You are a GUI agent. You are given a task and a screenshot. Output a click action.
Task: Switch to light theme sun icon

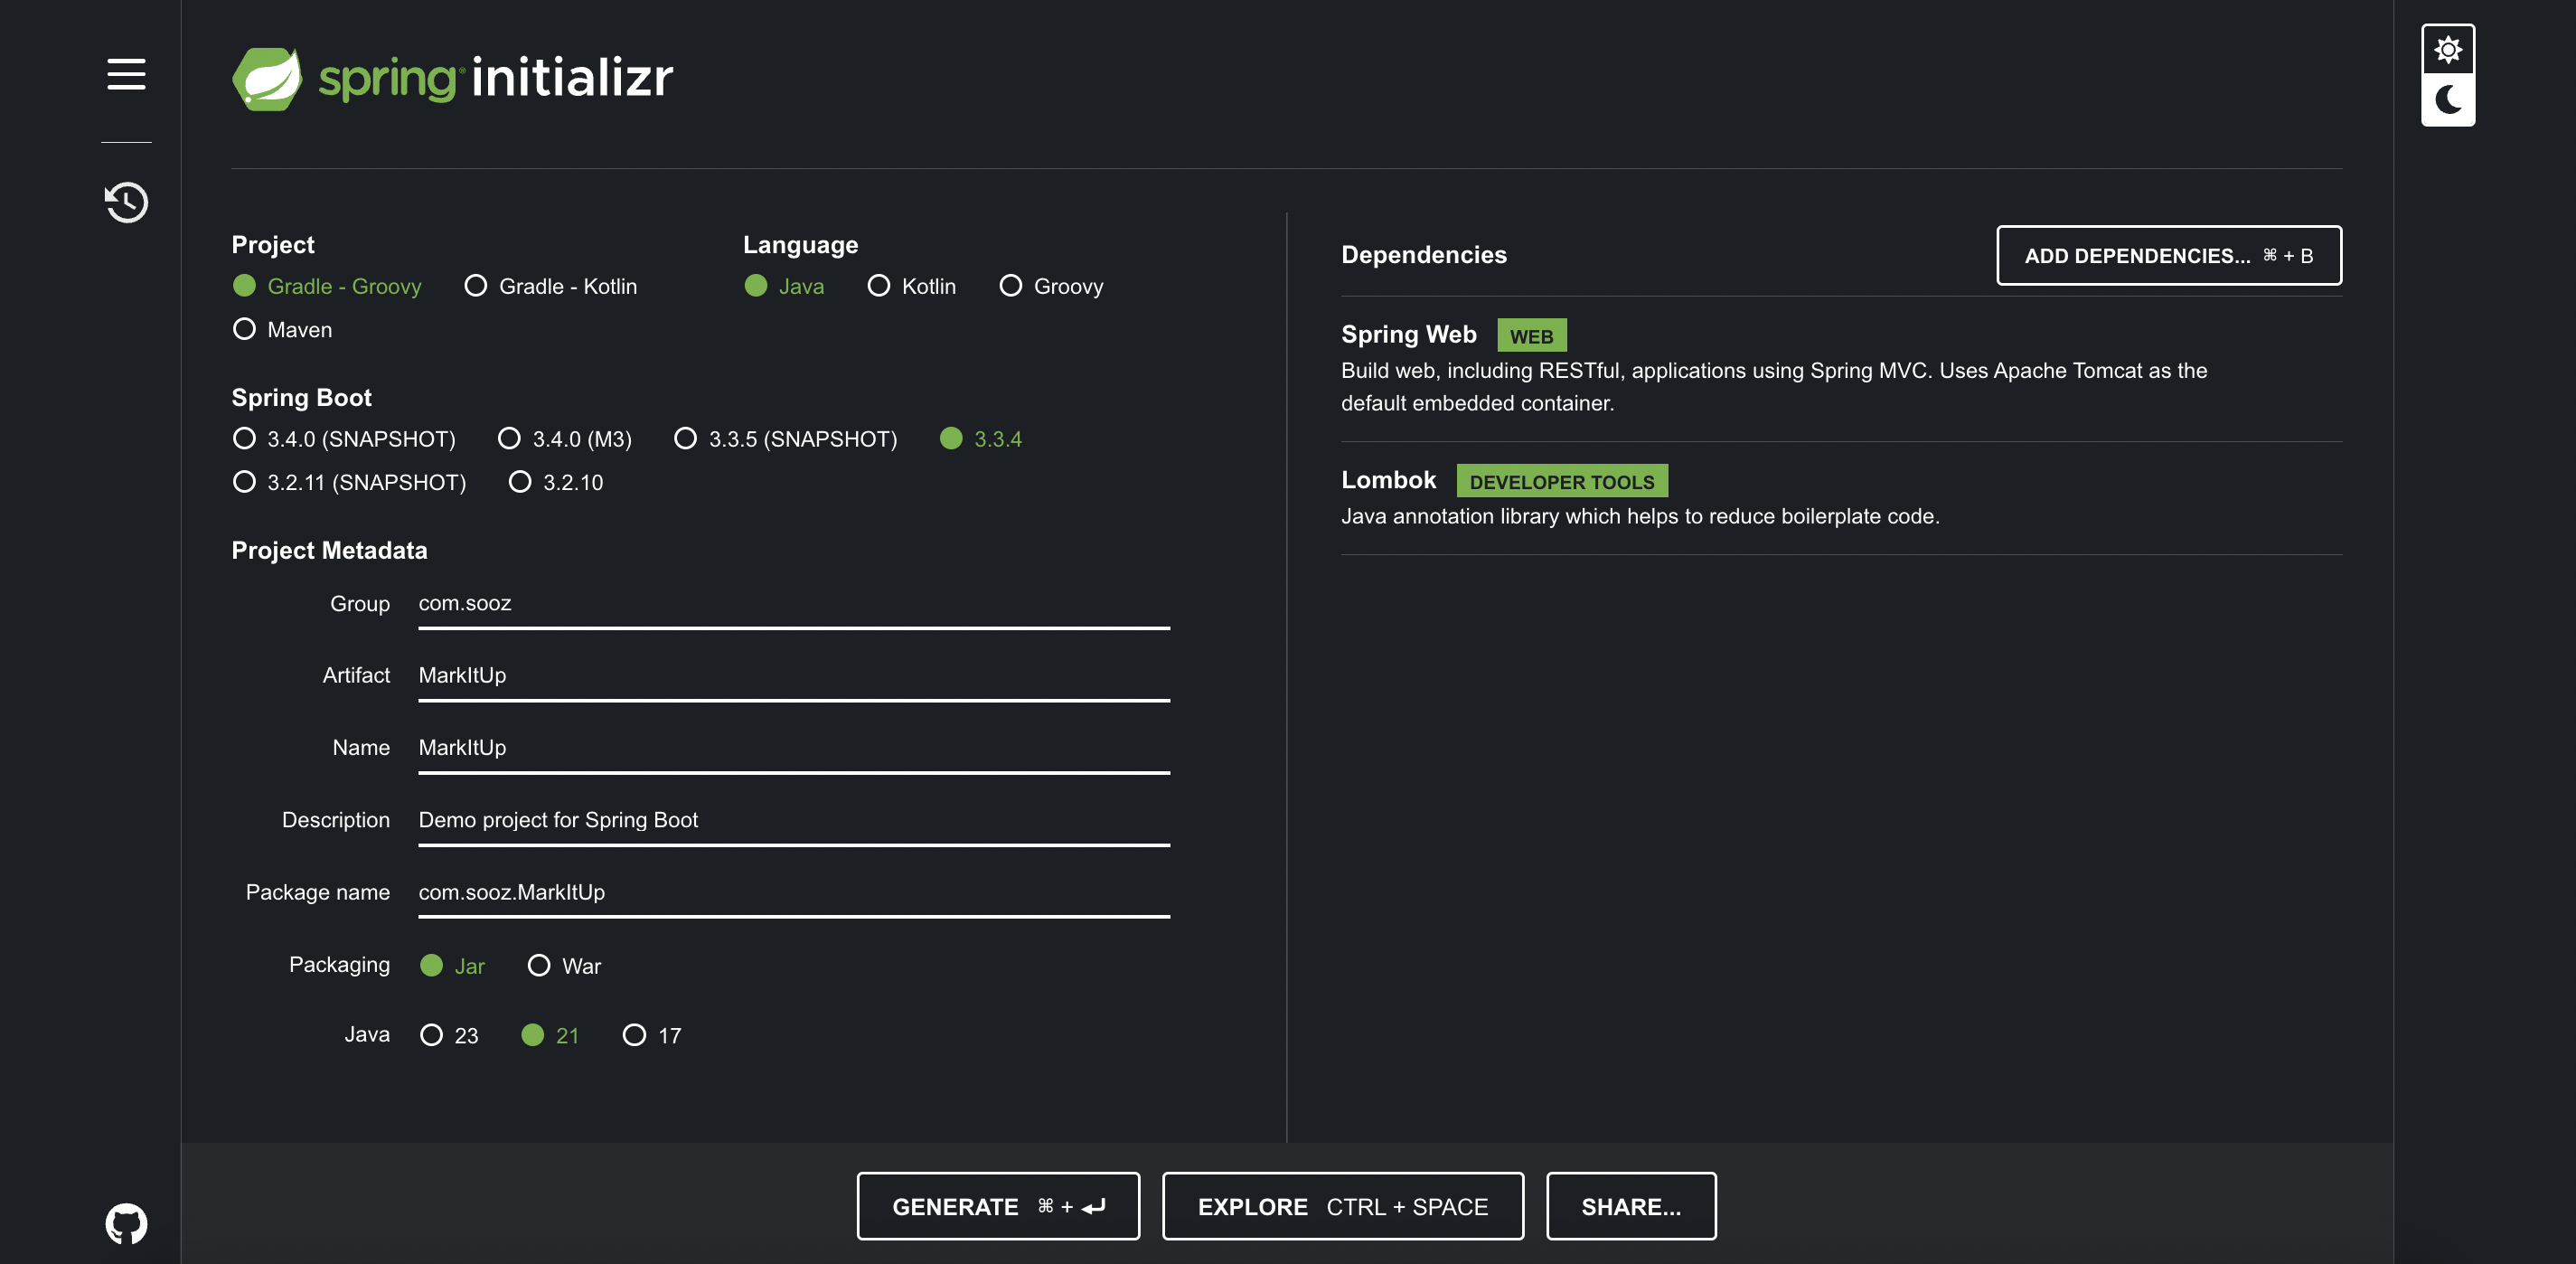(x=2447, y=50)
